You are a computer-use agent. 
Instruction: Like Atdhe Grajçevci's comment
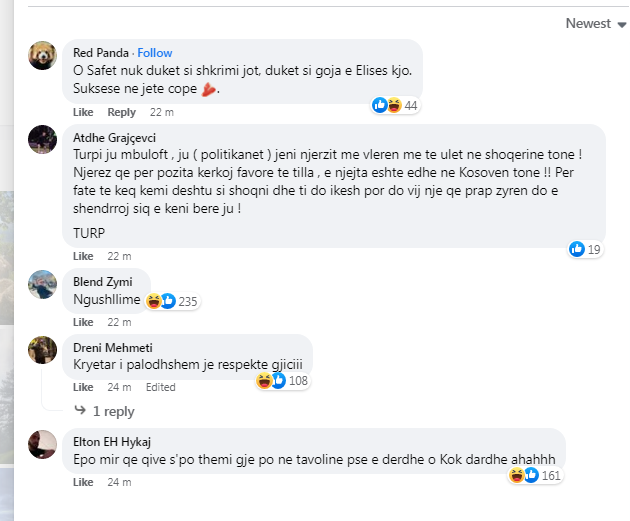pyautogui.click(x=83, y=256)
